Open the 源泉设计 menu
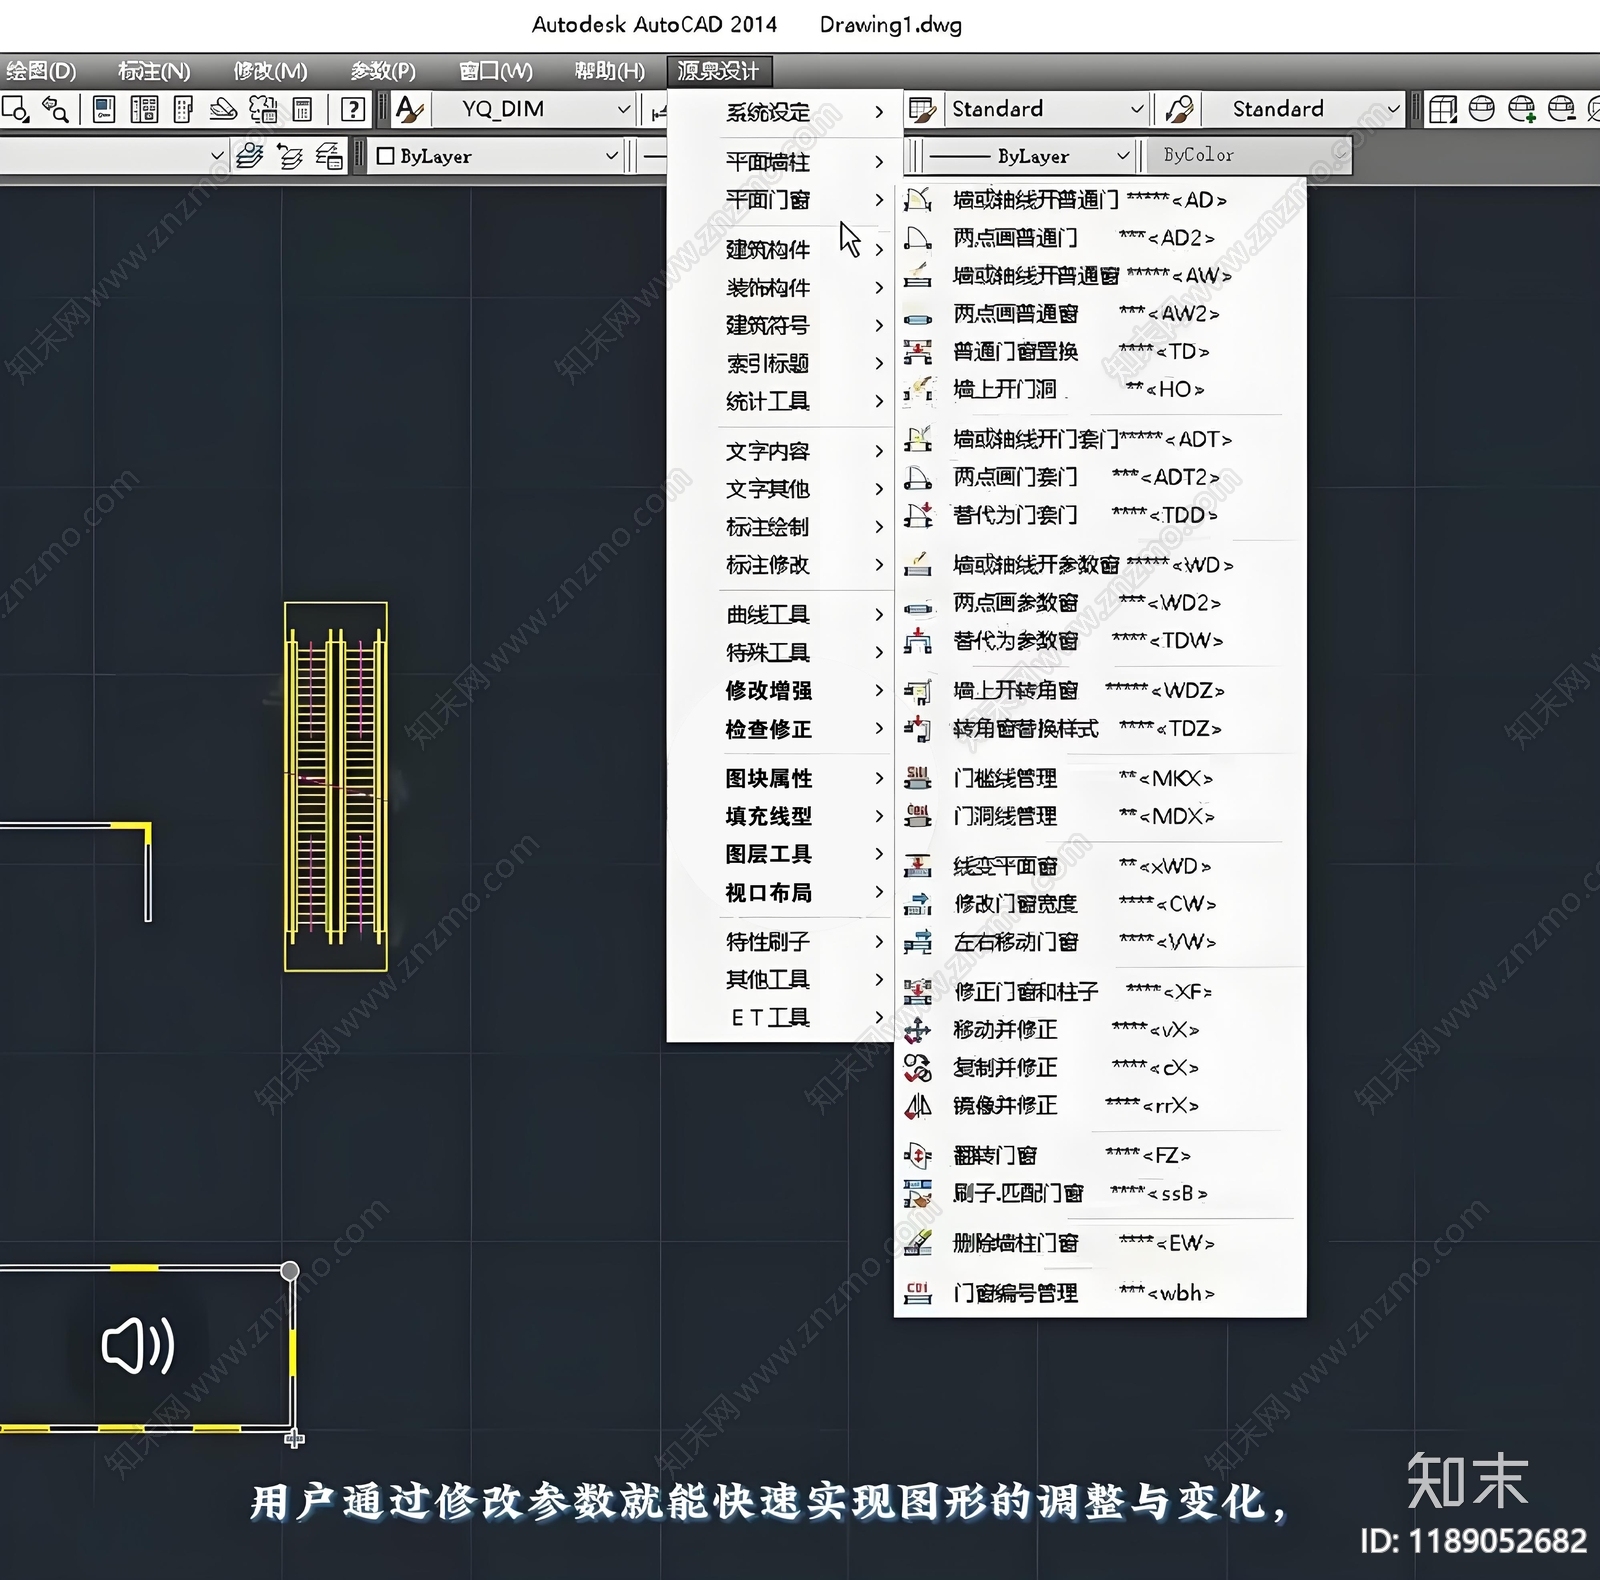This screenshot has width=1600, height=1580. 719,71
